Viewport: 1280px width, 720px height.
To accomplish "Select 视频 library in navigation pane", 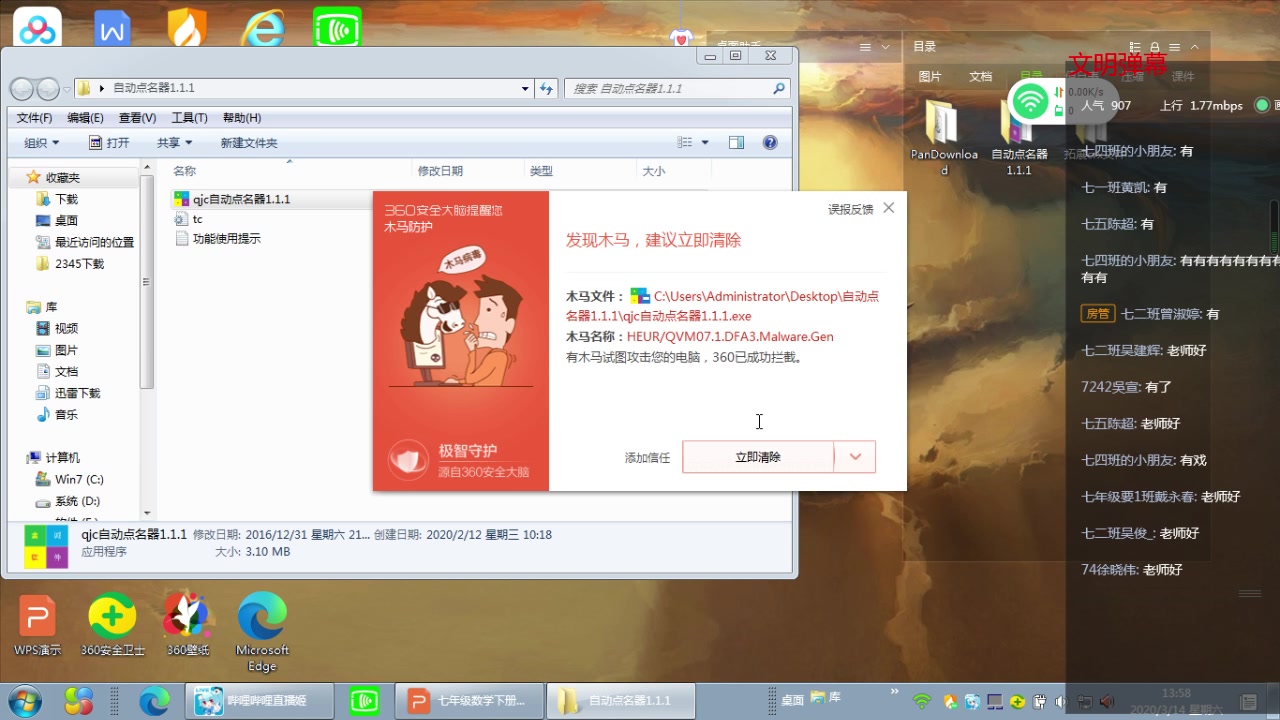I will pos(66,328).
